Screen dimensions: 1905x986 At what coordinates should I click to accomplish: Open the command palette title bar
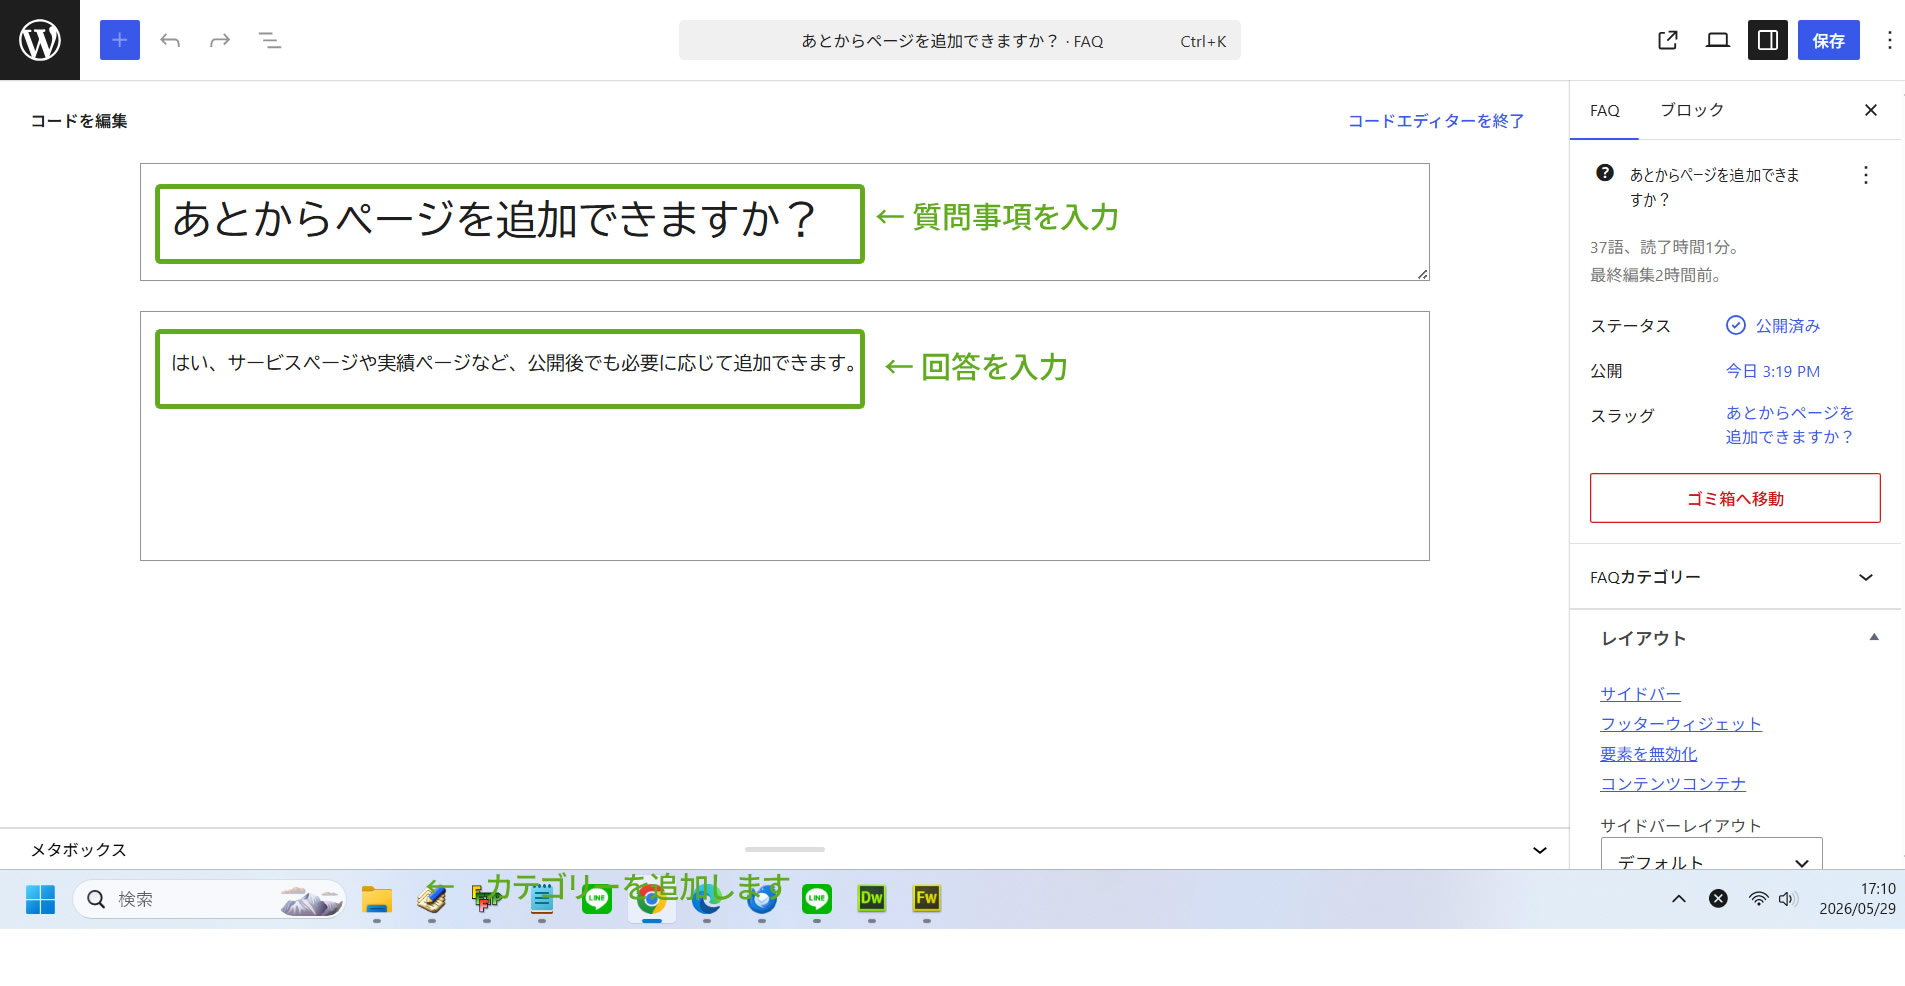[x=960, y=41]
